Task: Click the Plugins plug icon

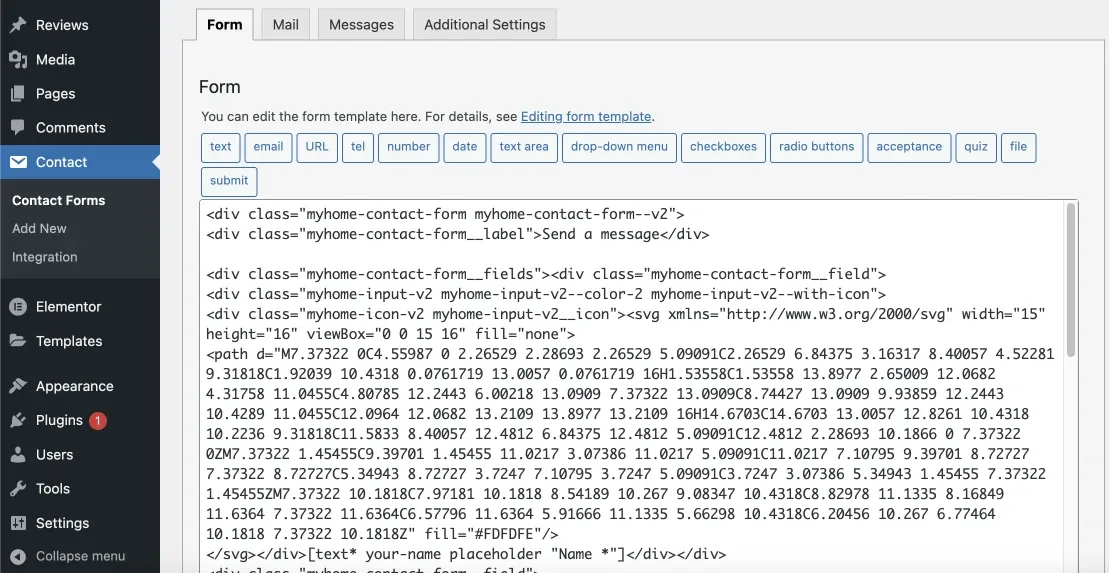Action: 18,420
